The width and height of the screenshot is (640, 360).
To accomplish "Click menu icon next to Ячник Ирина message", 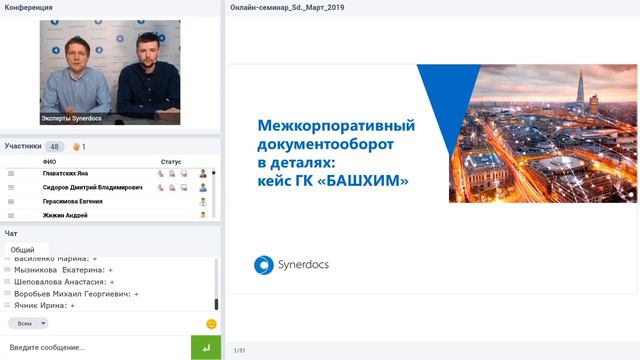I will (x=7, y=305).
